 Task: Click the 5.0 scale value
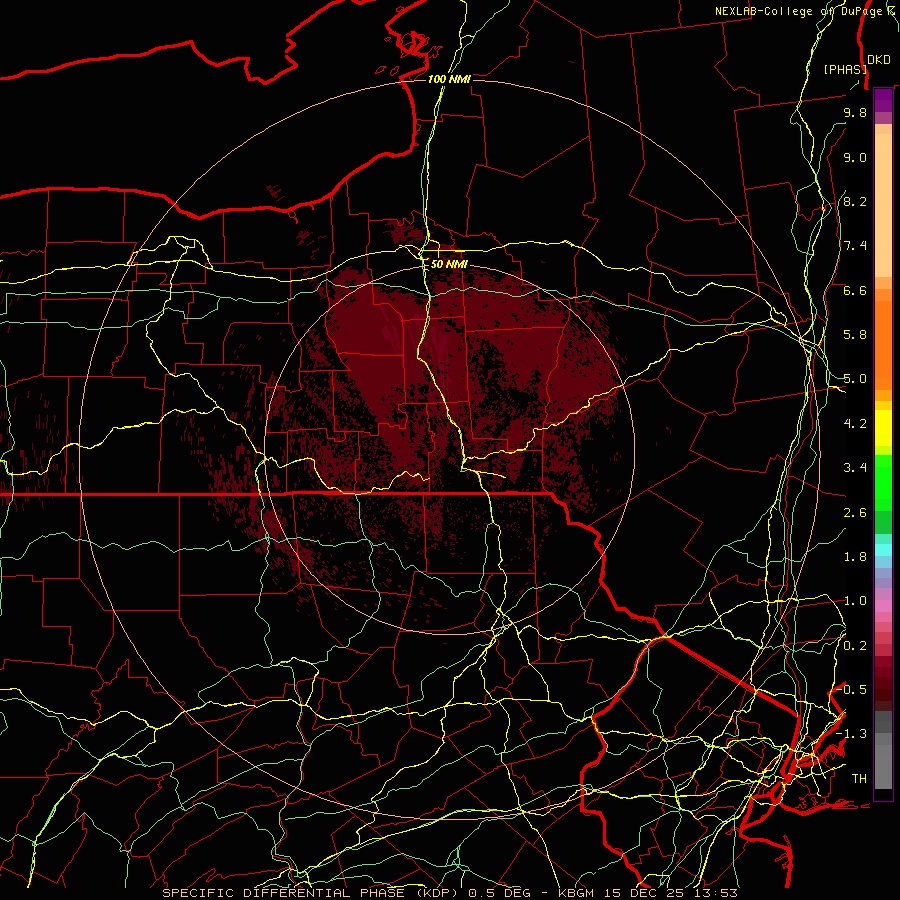point(855,379)
